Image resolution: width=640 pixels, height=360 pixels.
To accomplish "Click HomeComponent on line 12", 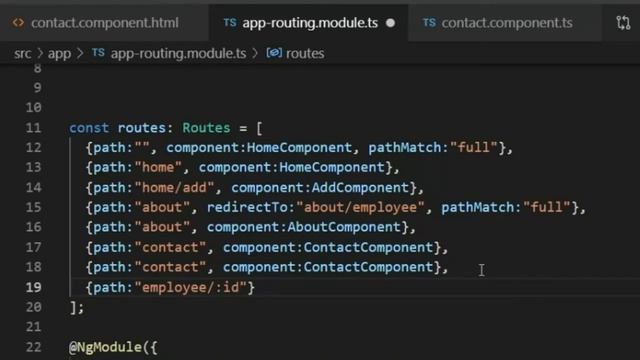I will click(299, 147).
